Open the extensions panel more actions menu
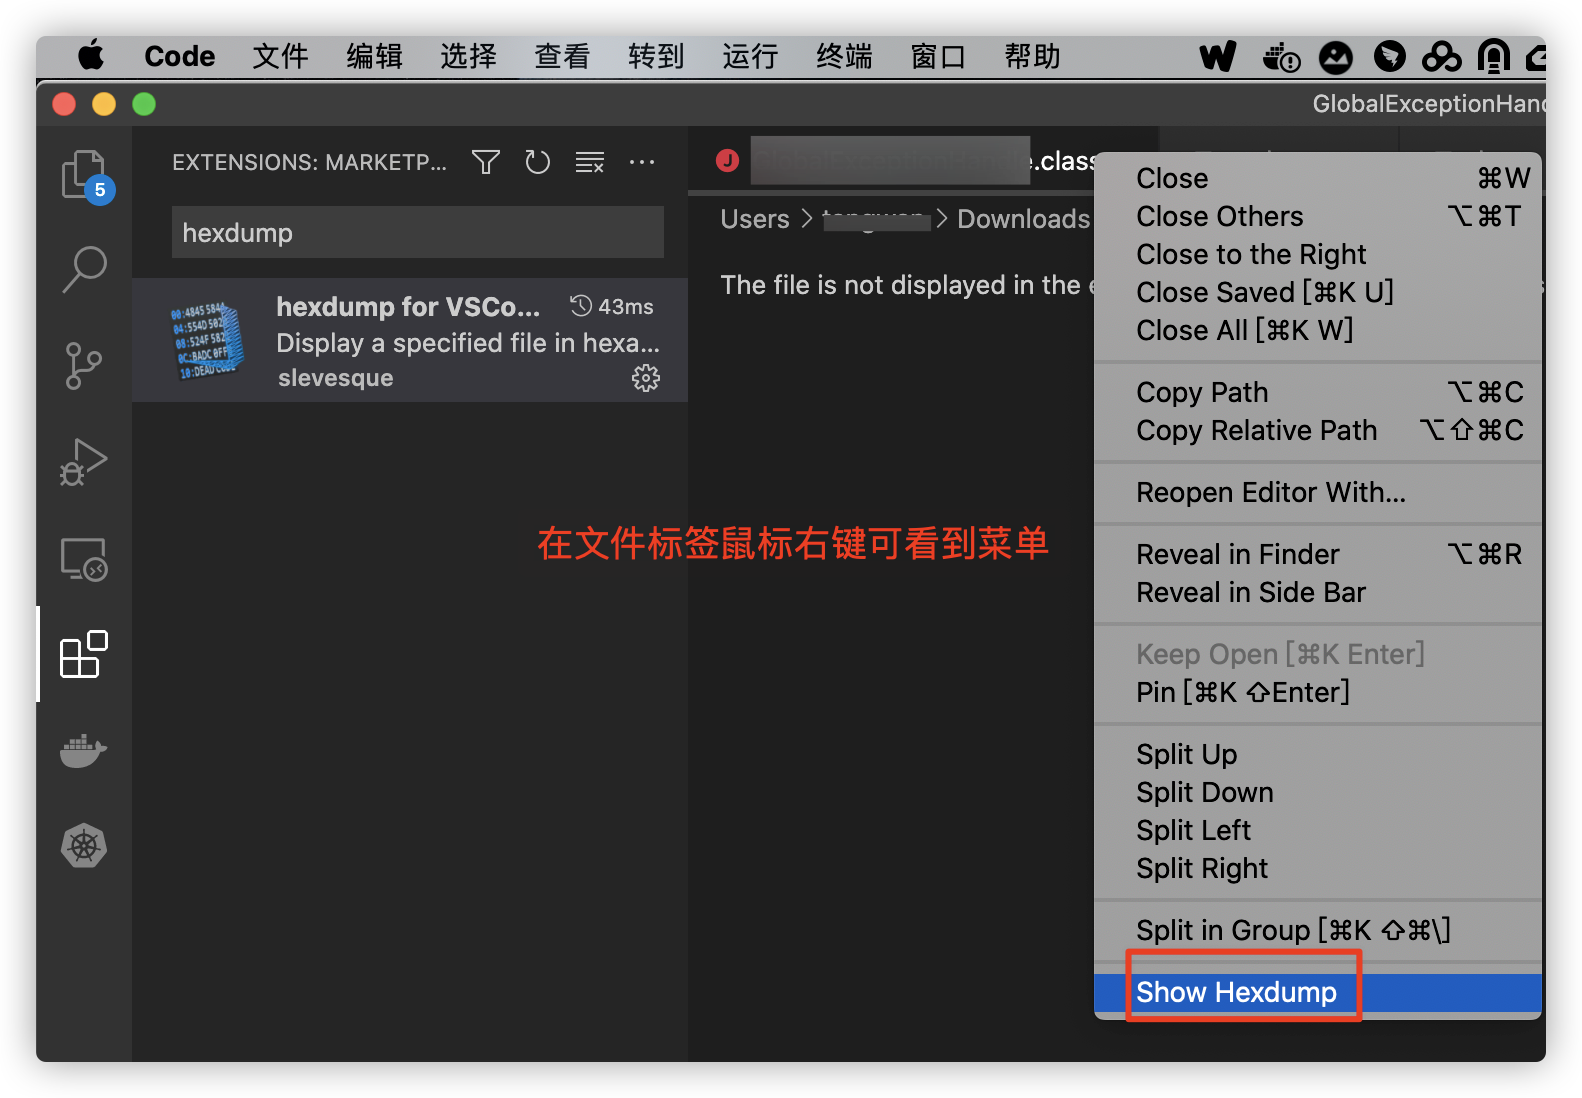Image resolution: width=1582 pixels, height=1098 pixels. point(642,162)
